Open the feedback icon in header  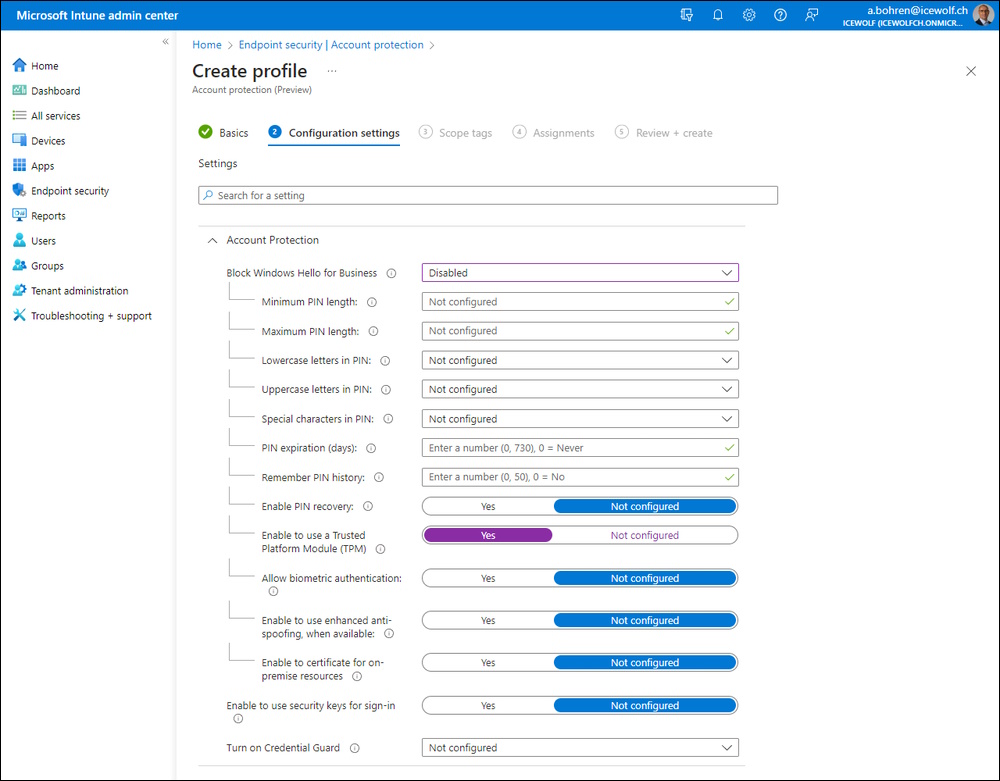(x=811, y=15)
